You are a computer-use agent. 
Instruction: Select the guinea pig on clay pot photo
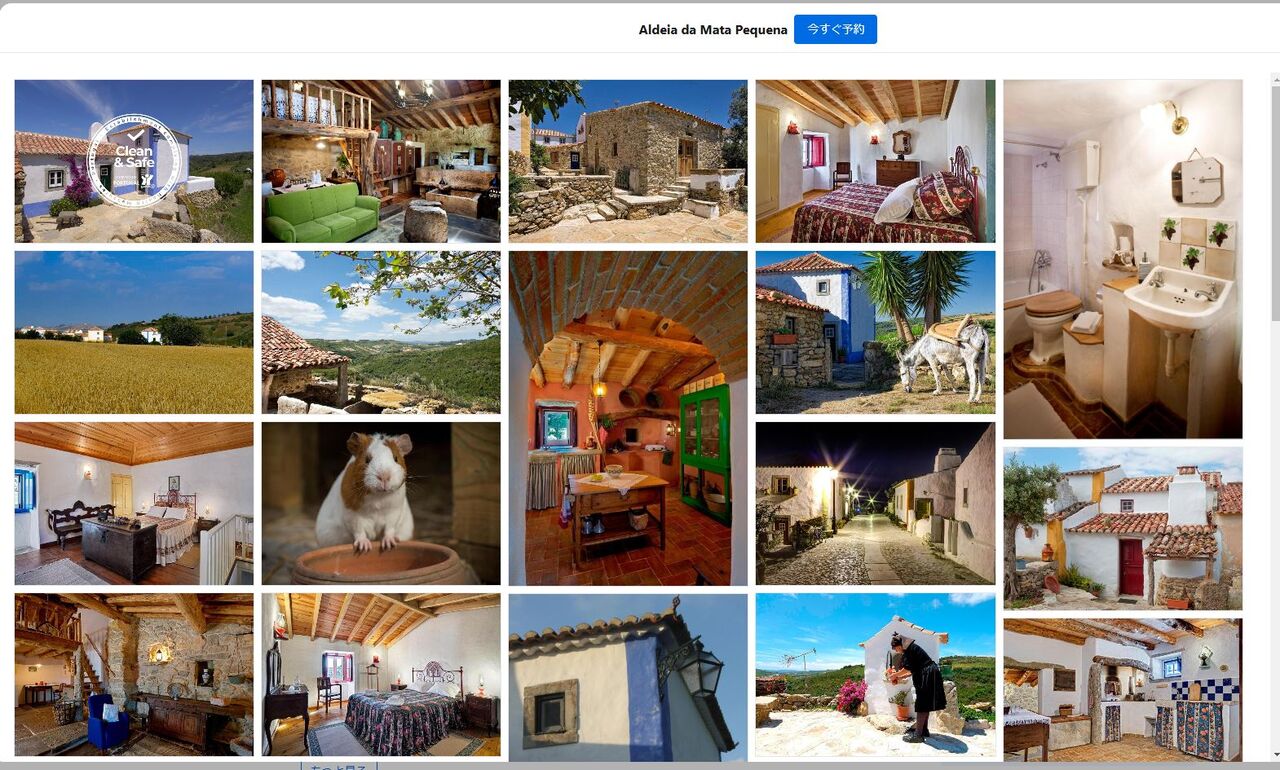tap(381, 503)
